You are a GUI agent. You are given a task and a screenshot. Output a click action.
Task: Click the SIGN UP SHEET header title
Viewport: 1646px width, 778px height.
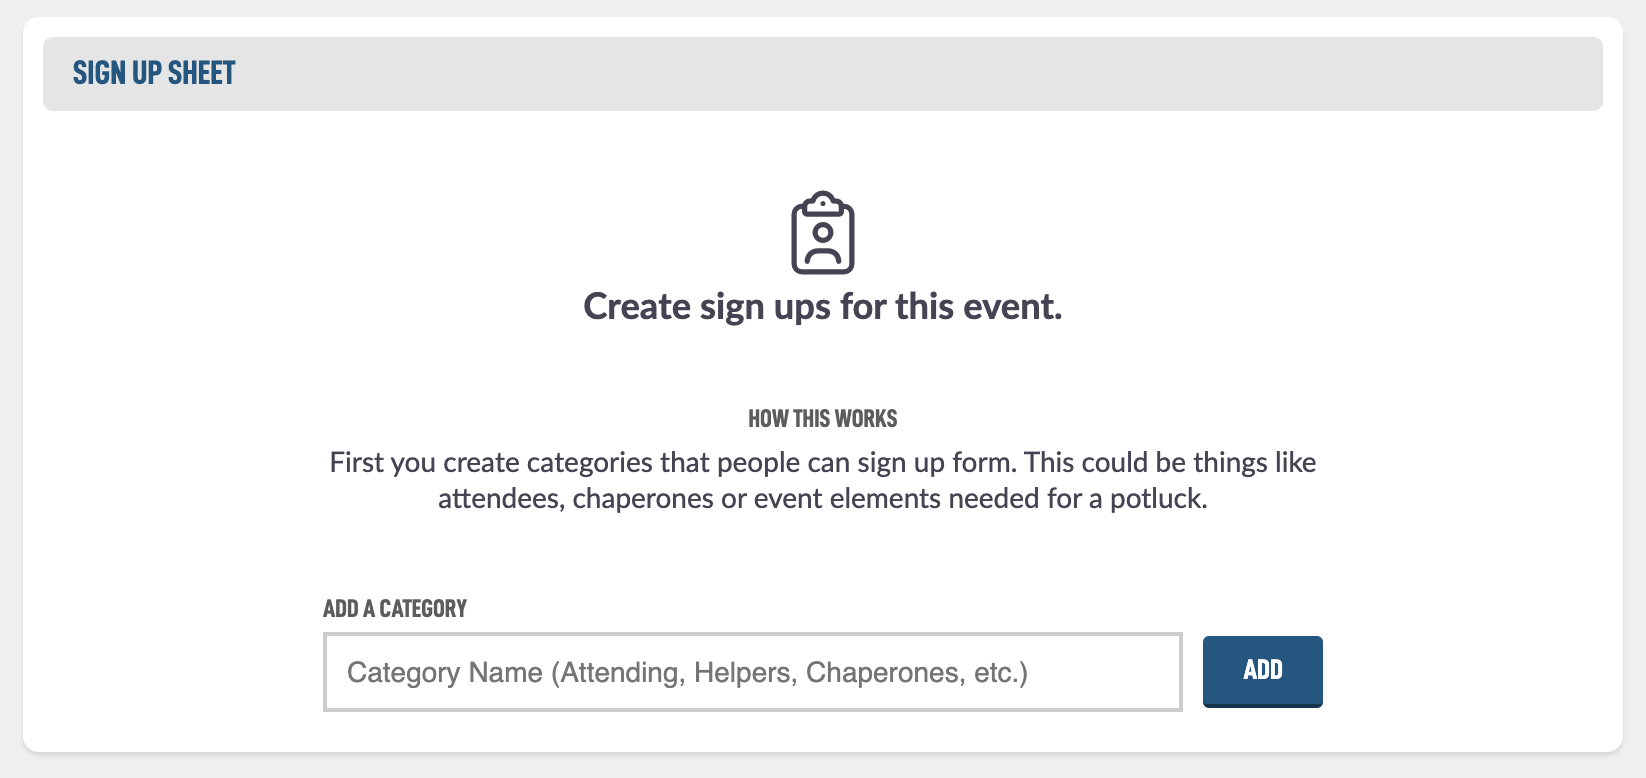coord(154,73)
